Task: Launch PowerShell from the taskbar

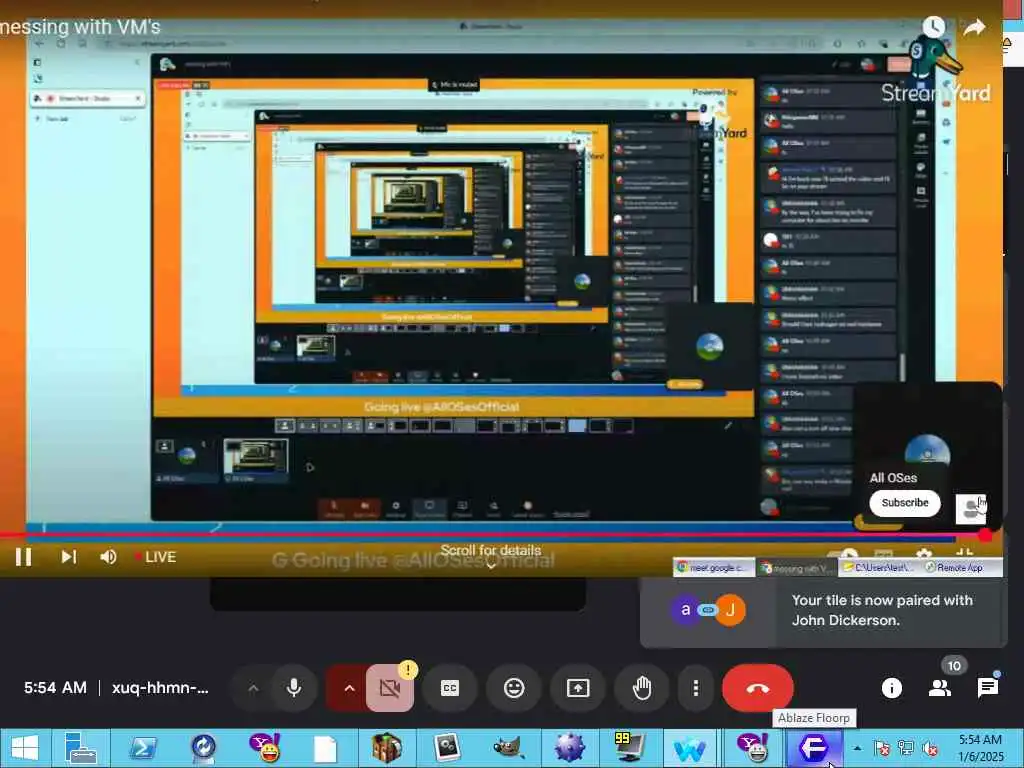Action: pos(142,748)
